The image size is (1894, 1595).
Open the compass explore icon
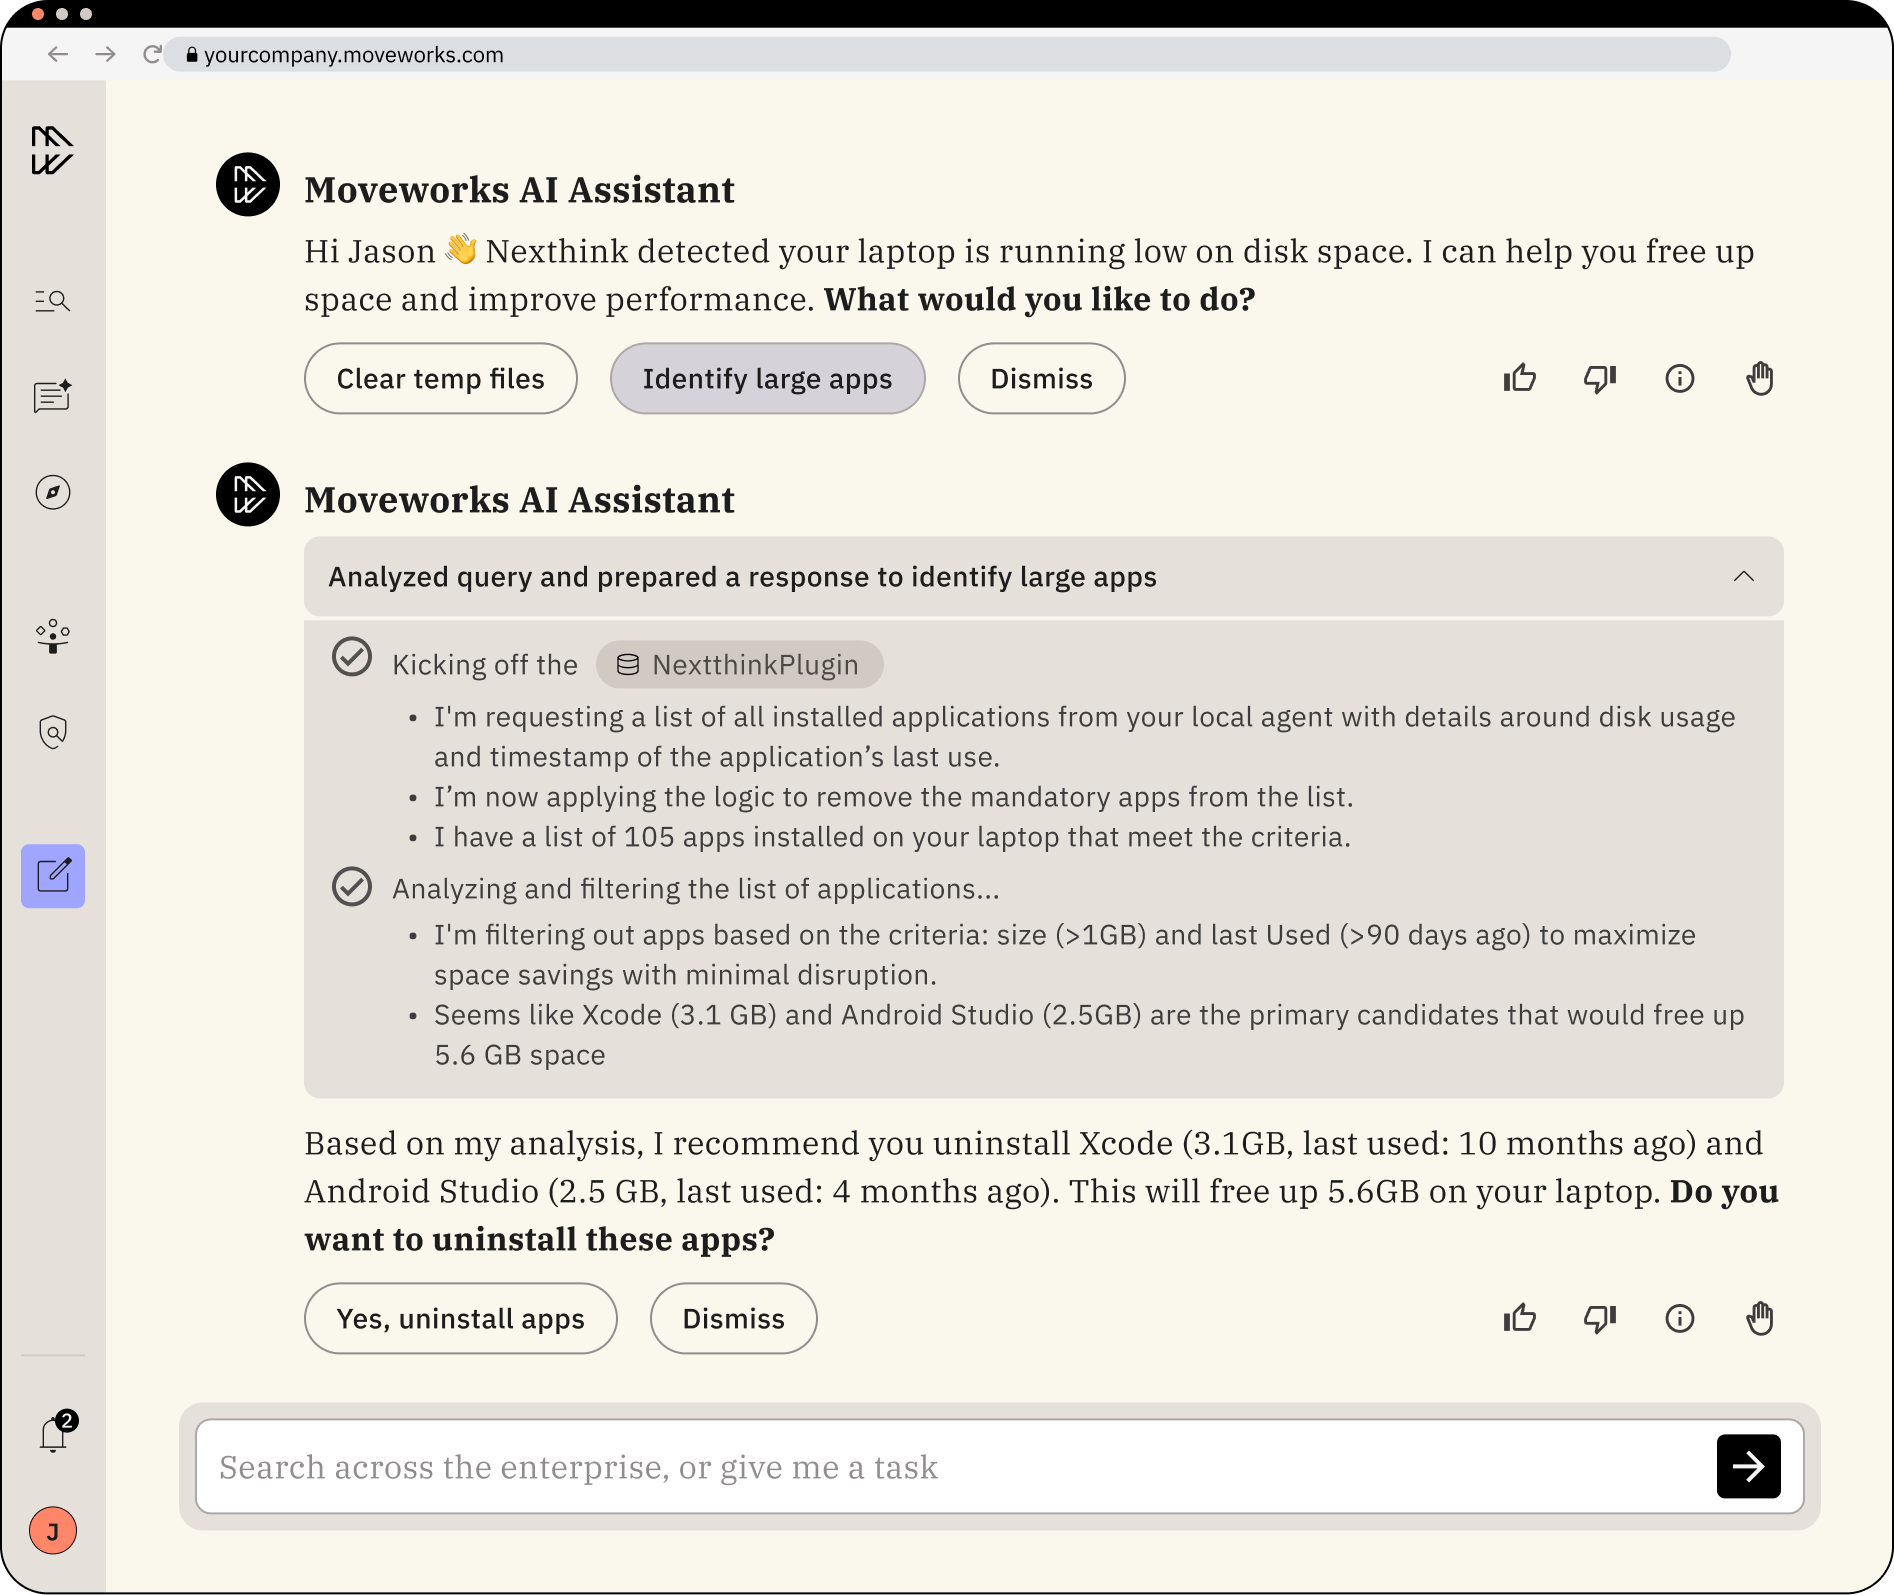coord(52,492)
